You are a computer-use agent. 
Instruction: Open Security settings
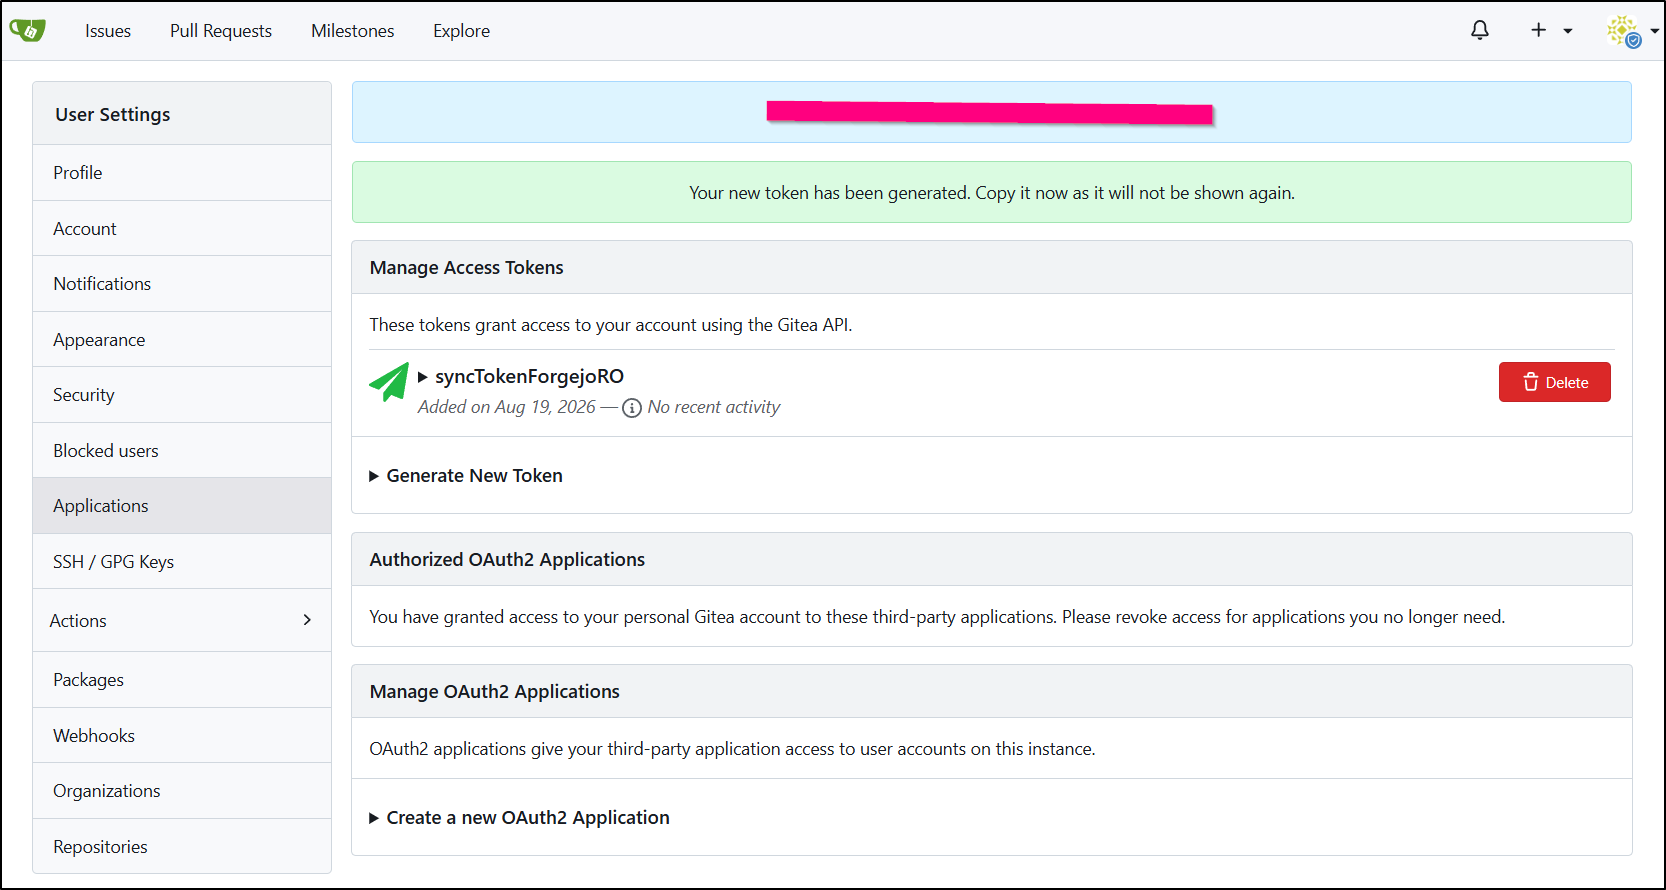182,395
